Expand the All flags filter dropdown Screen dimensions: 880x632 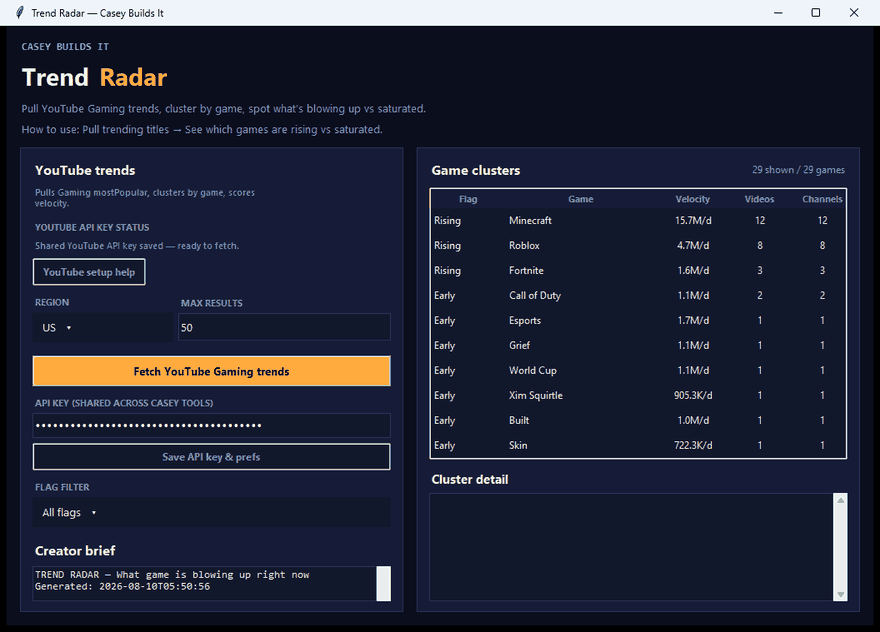pyautogui.click(x=212, y=512)
